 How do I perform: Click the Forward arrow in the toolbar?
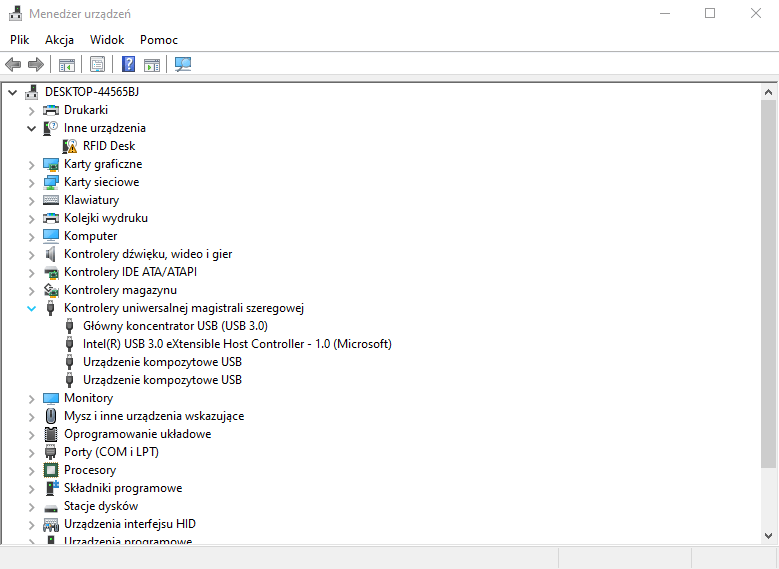(x=36, y=65)
